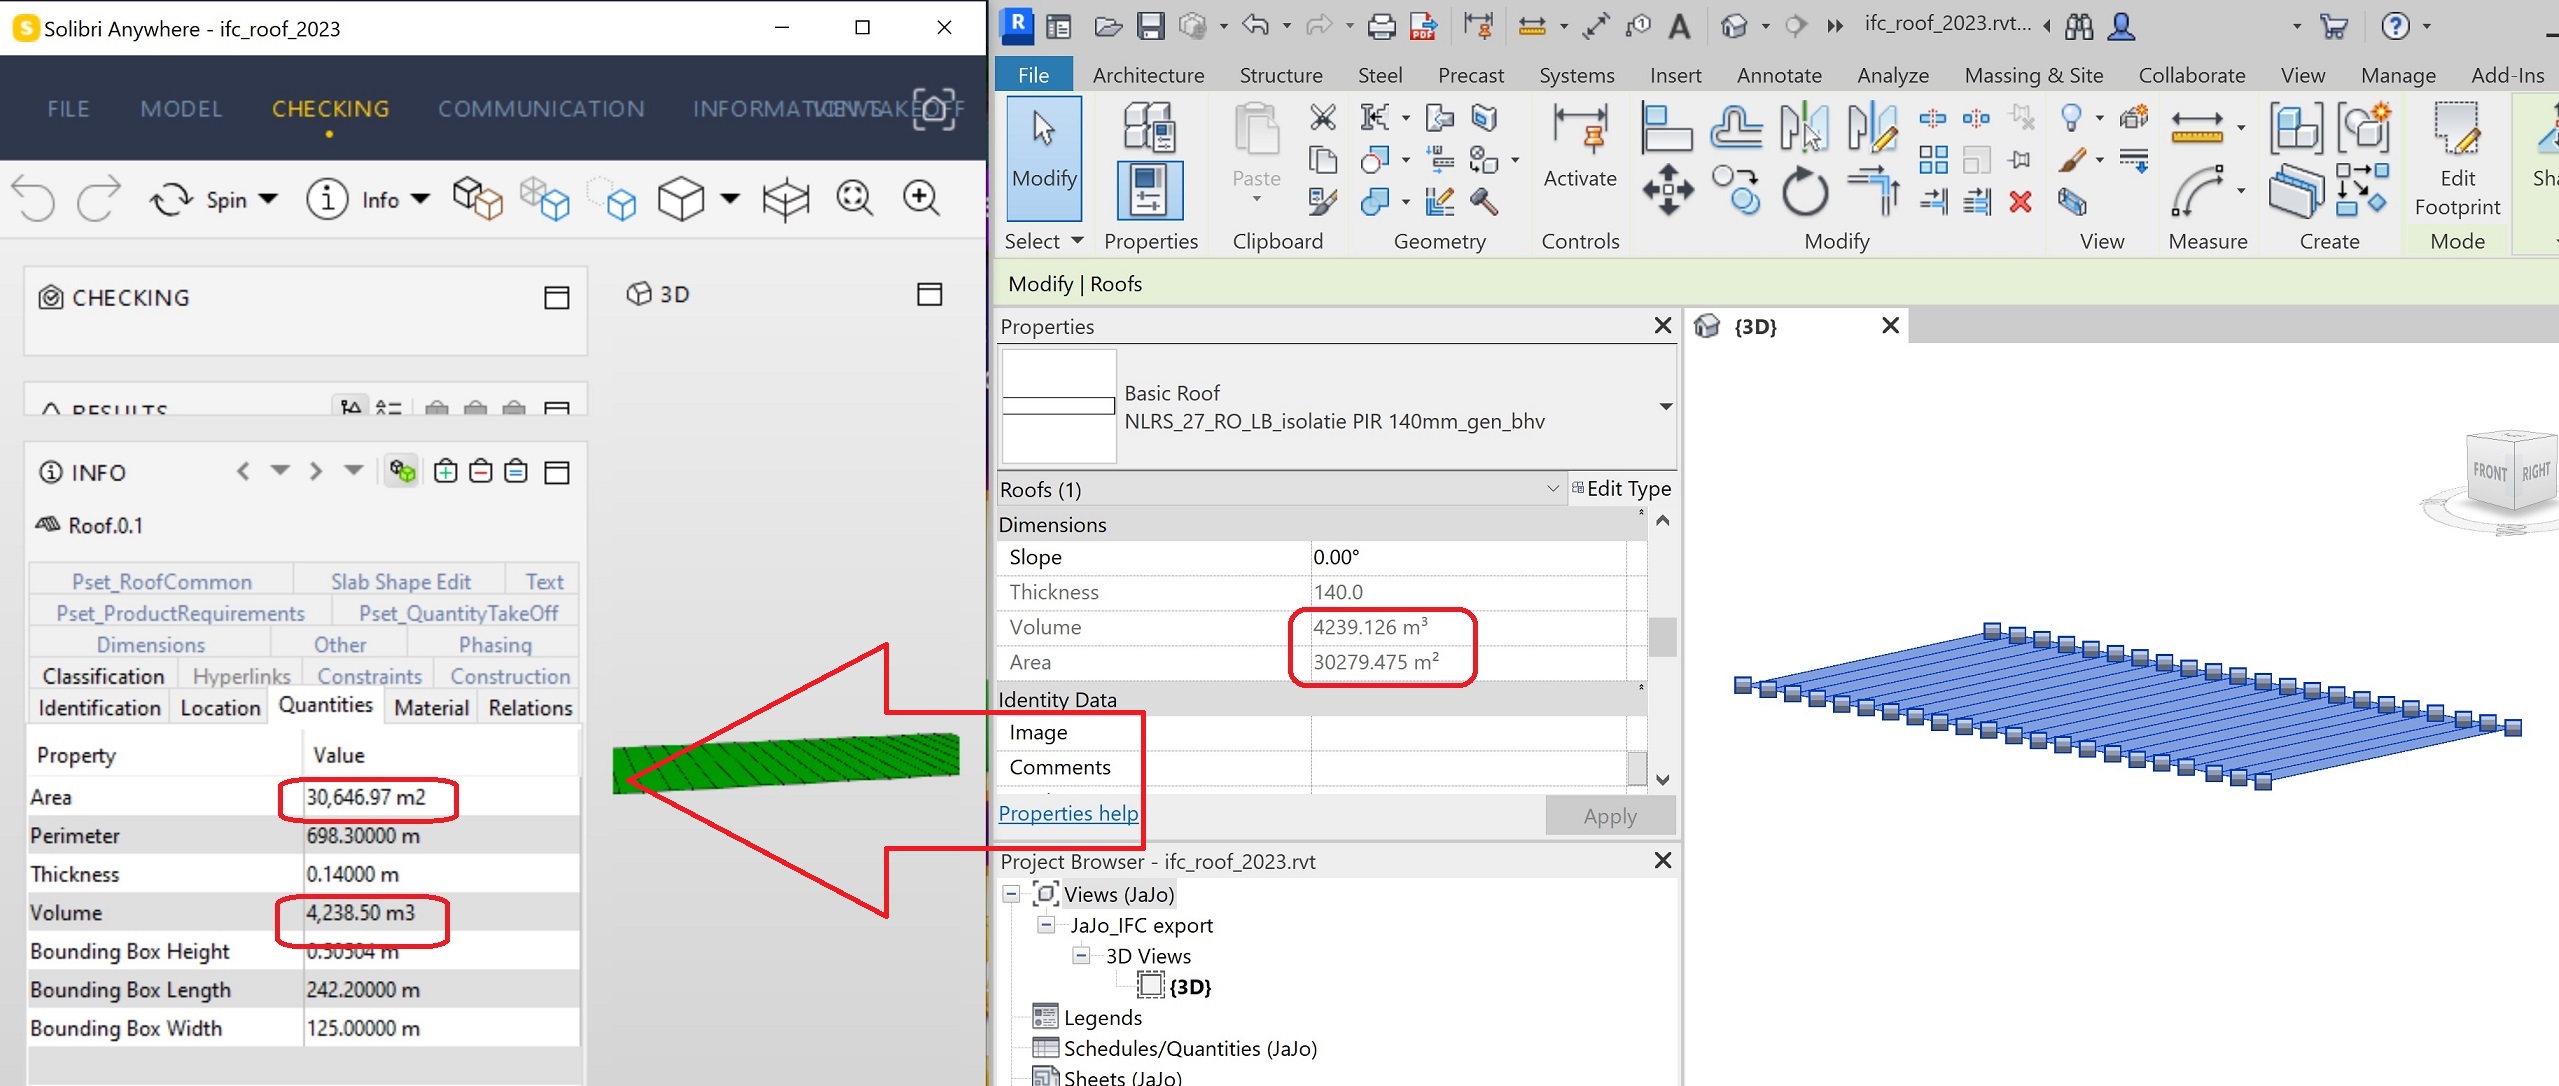The height and width of the screenshot is (1086, 2559).
Task: Open the Properties help link
Action: (1067, 813)
